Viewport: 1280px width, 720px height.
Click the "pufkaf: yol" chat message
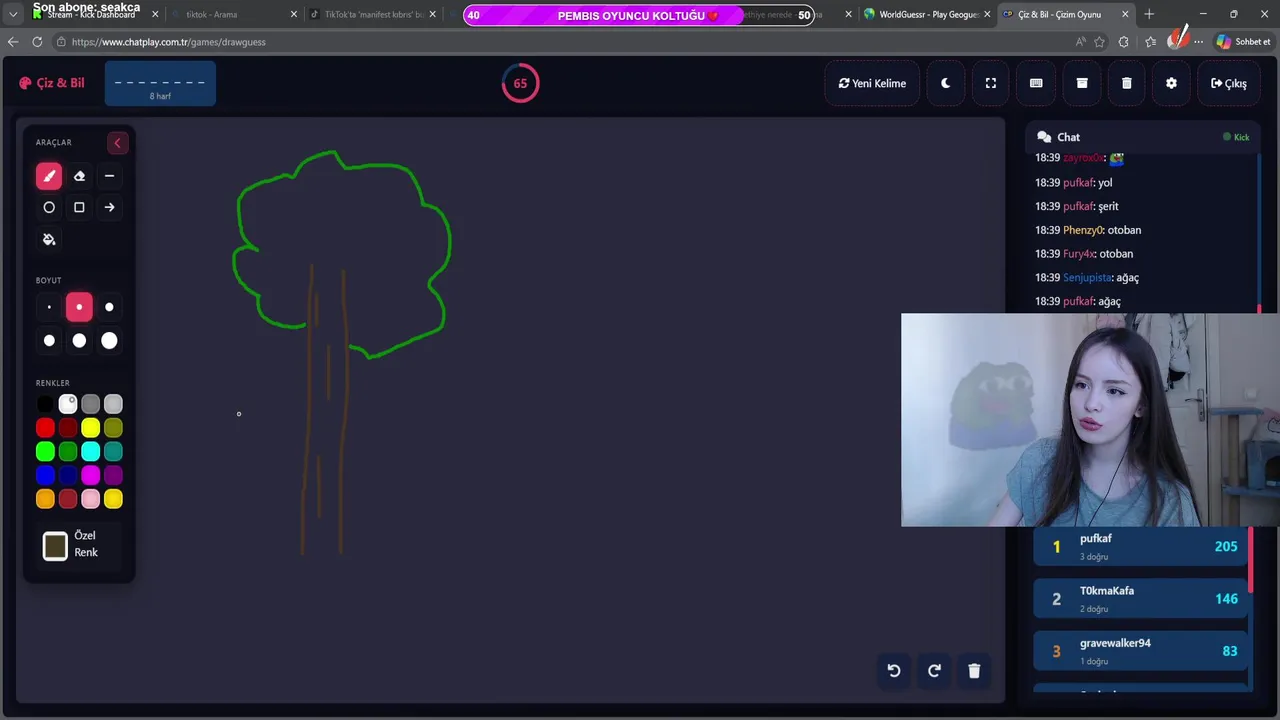point(1073,183)
